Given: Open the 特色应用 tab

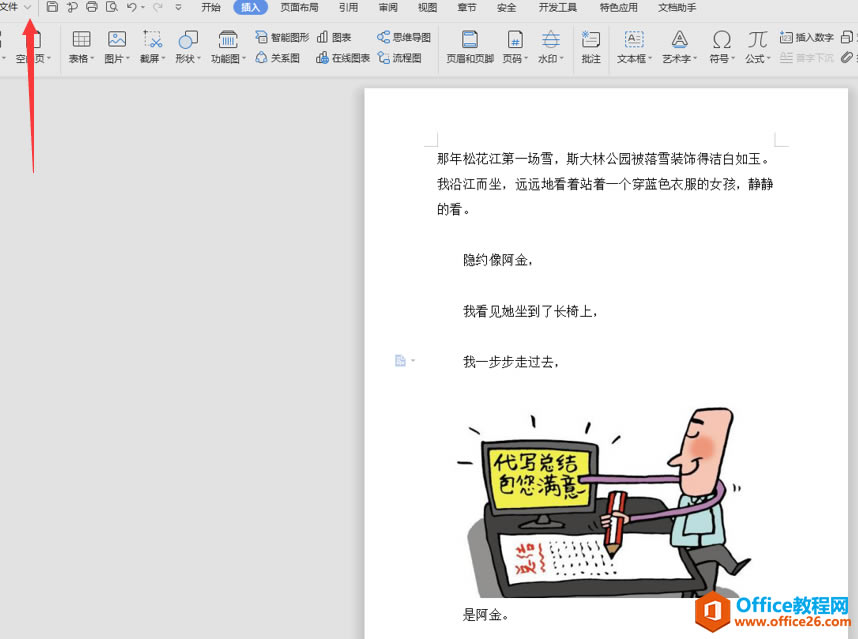Looking at the screenshot, I should (618, 7).
